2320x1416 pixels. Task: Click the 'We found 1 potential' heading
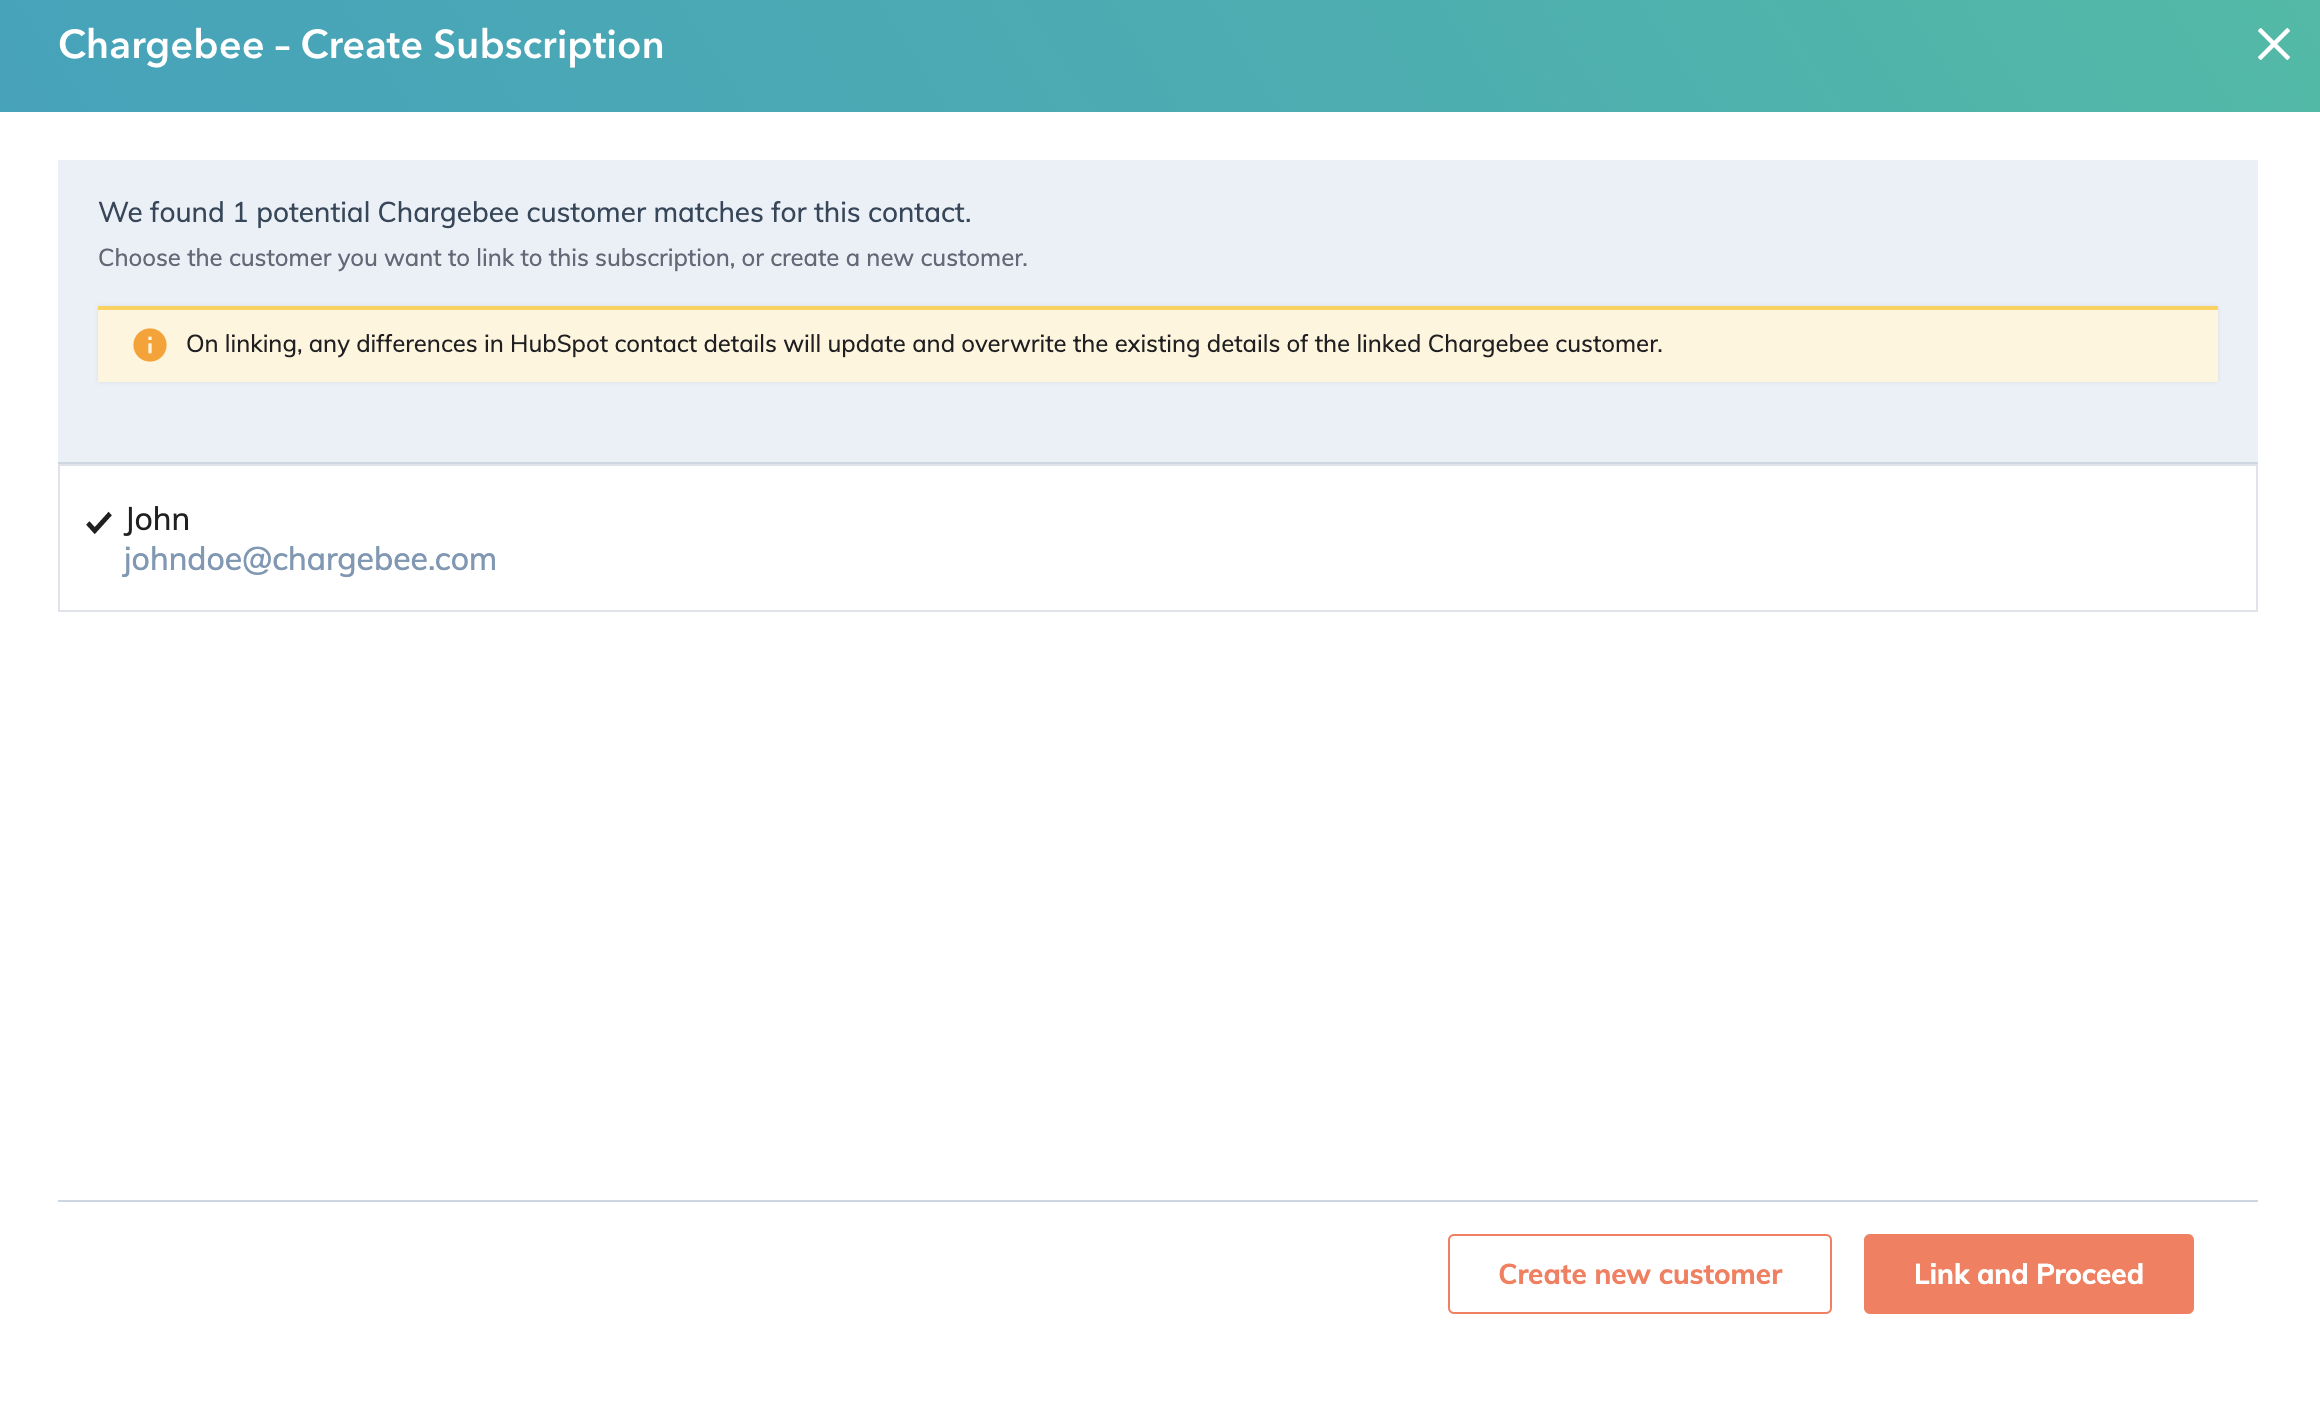click(534, 212)
